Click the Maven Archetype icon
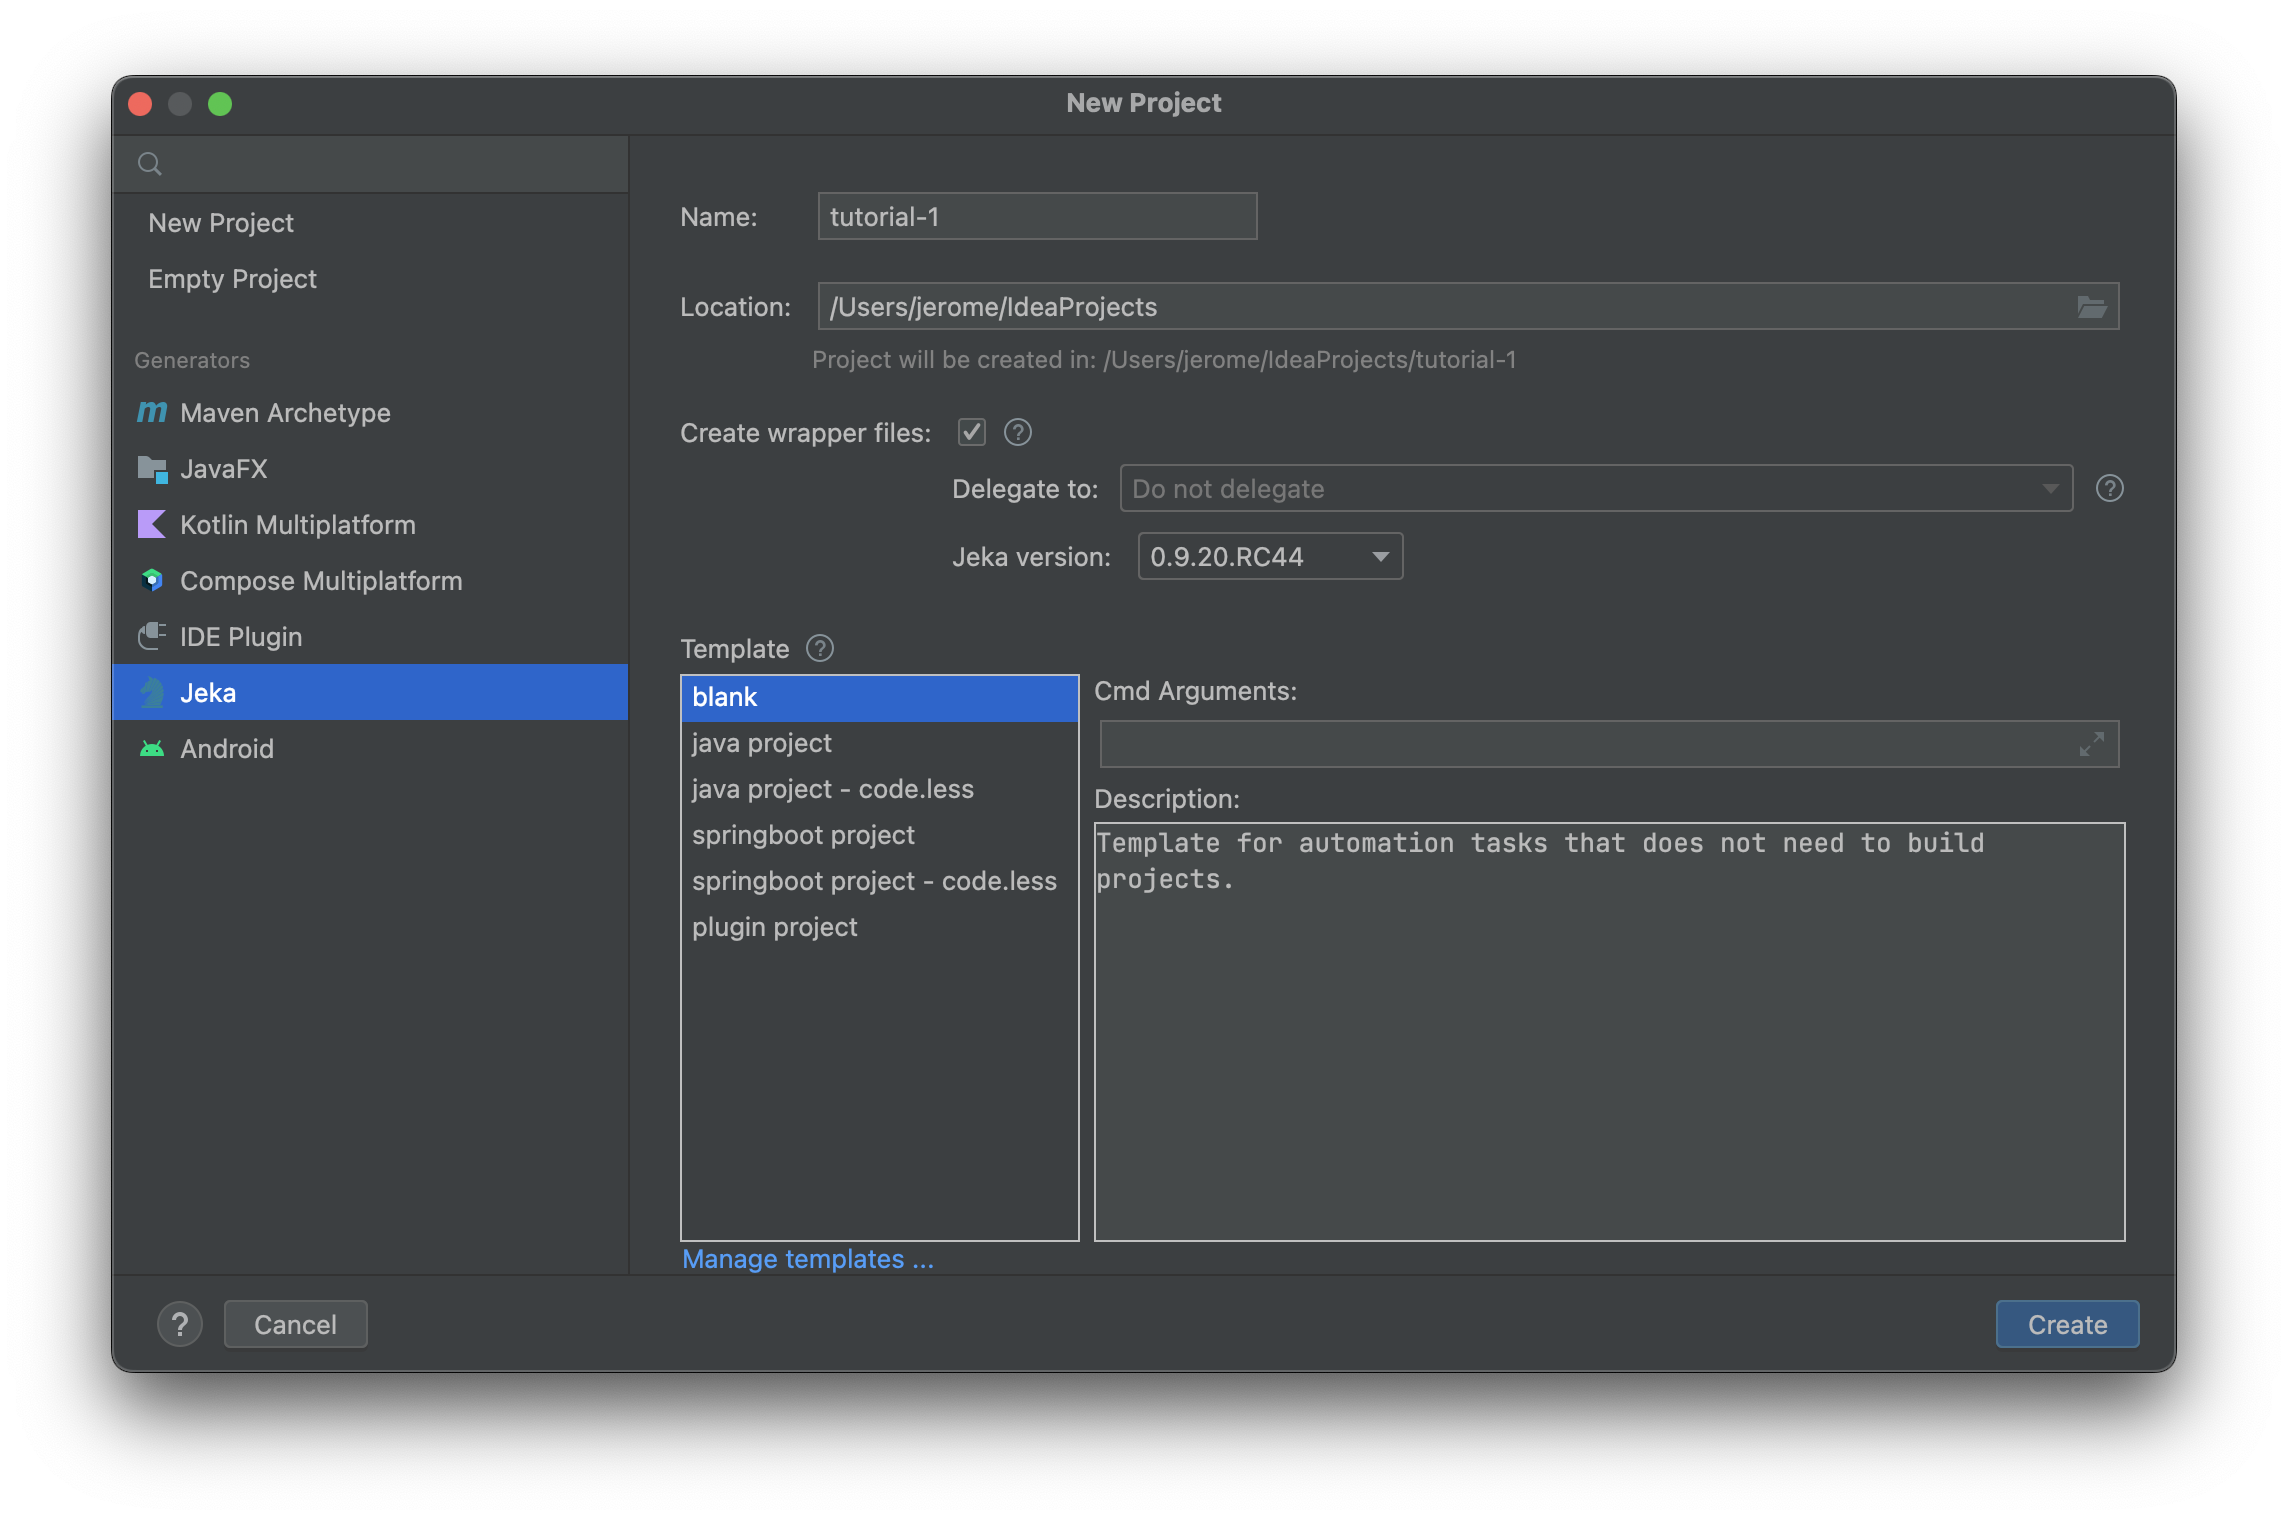 152,412
